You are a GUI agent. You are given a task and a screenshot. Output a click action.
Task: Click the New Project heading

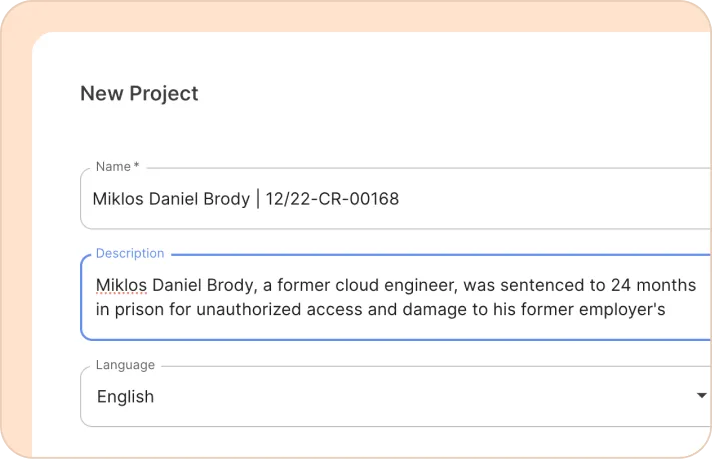(x=139, y=93)
